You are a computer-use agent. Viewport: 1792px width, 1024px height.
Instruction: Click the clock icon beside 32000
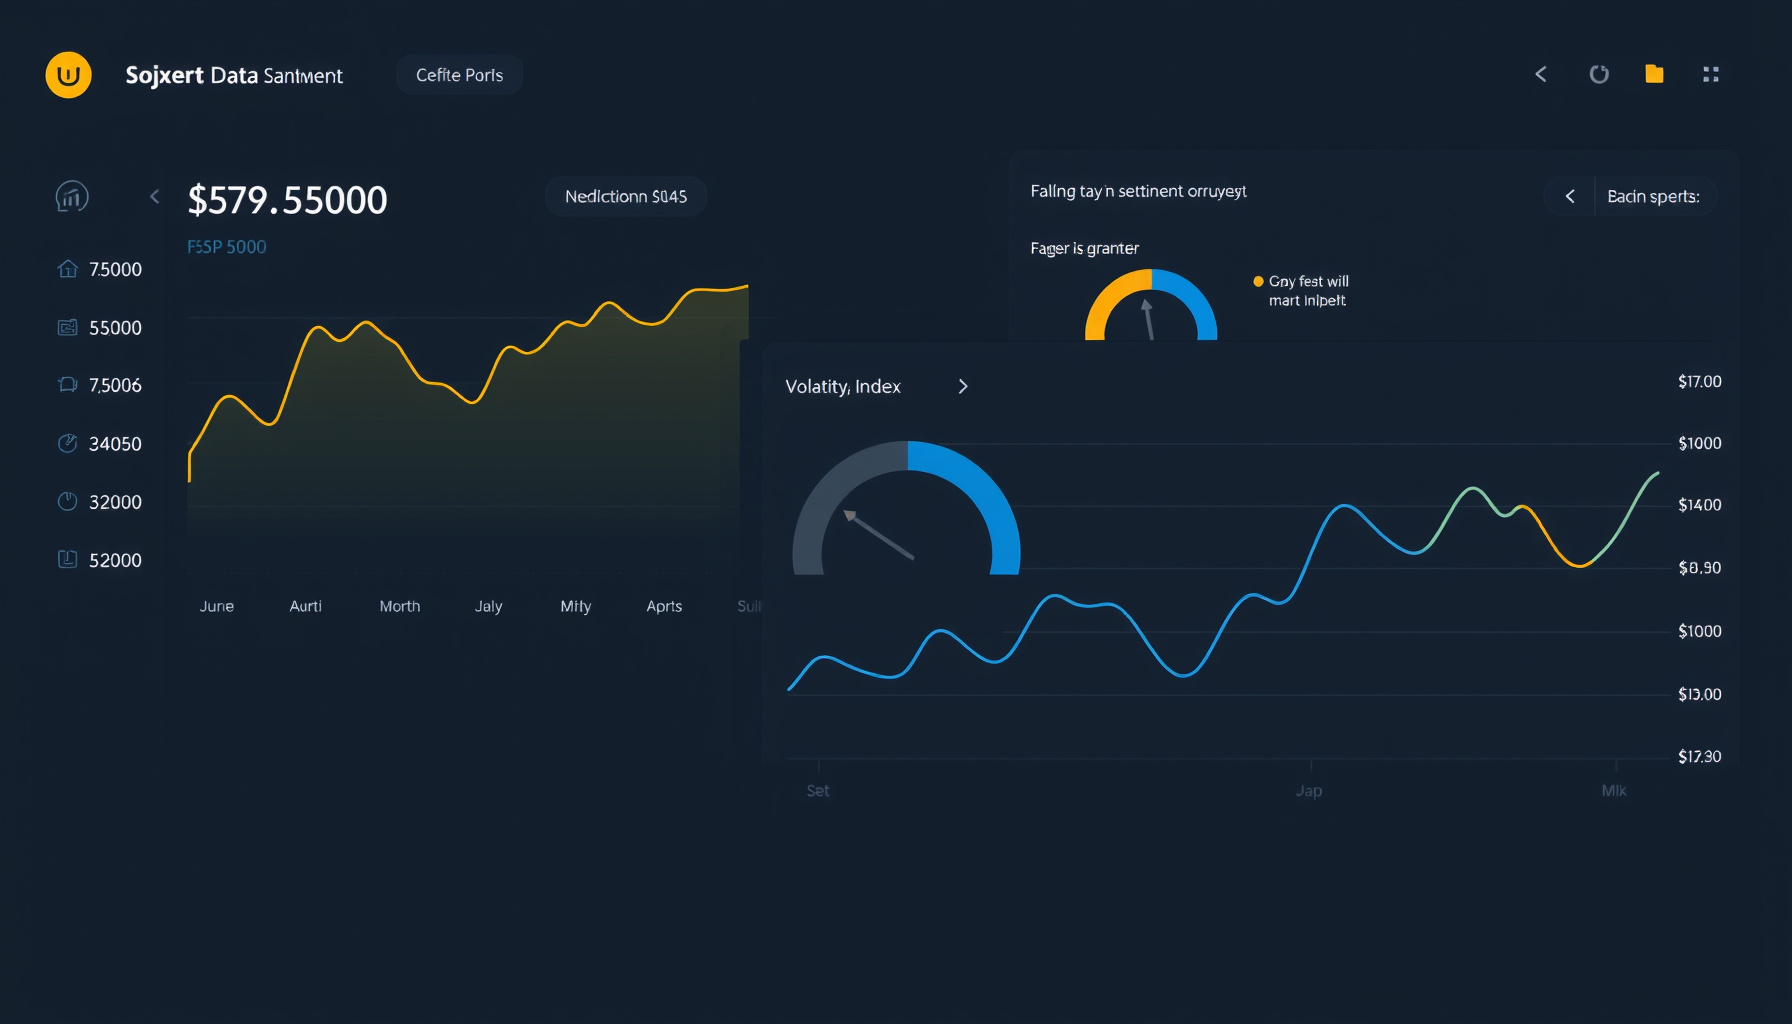(x=67, y=502)
